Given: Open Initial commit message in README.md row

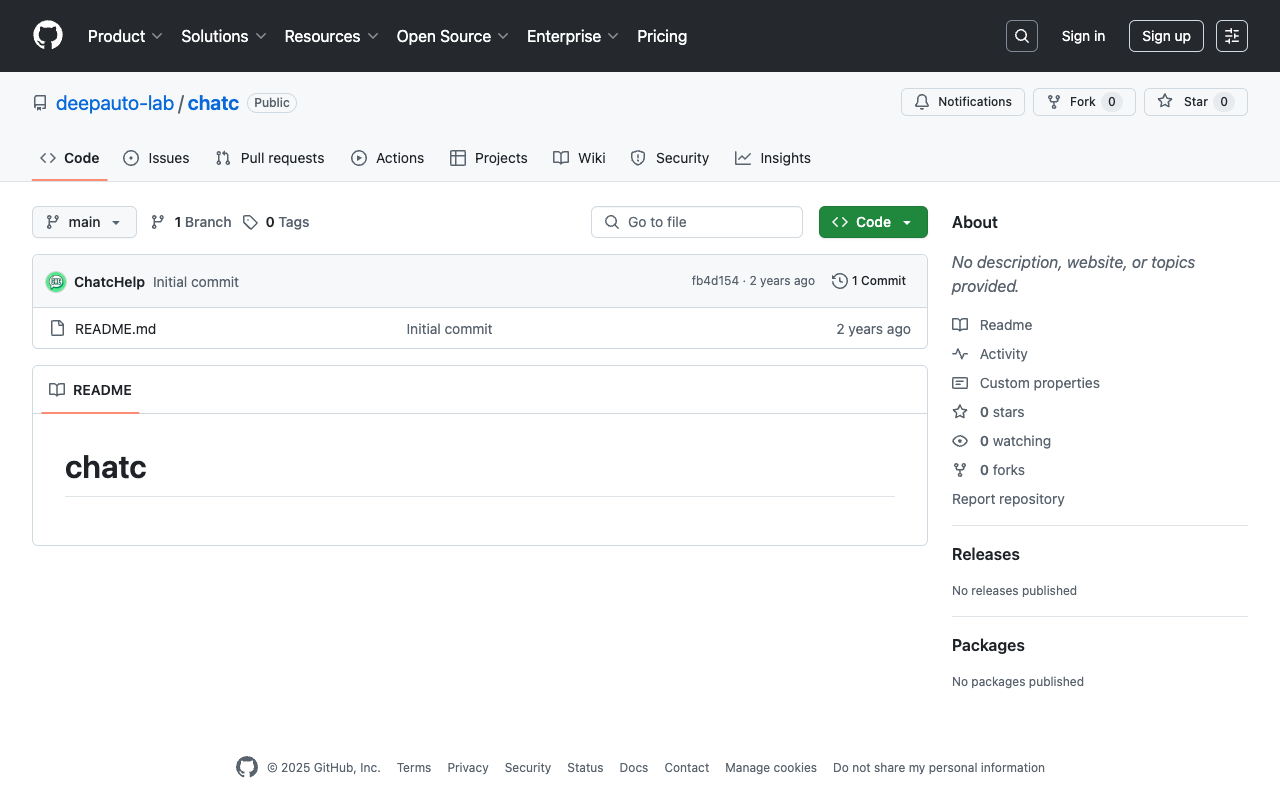Looking at the screenshot, I should [449, 329].
